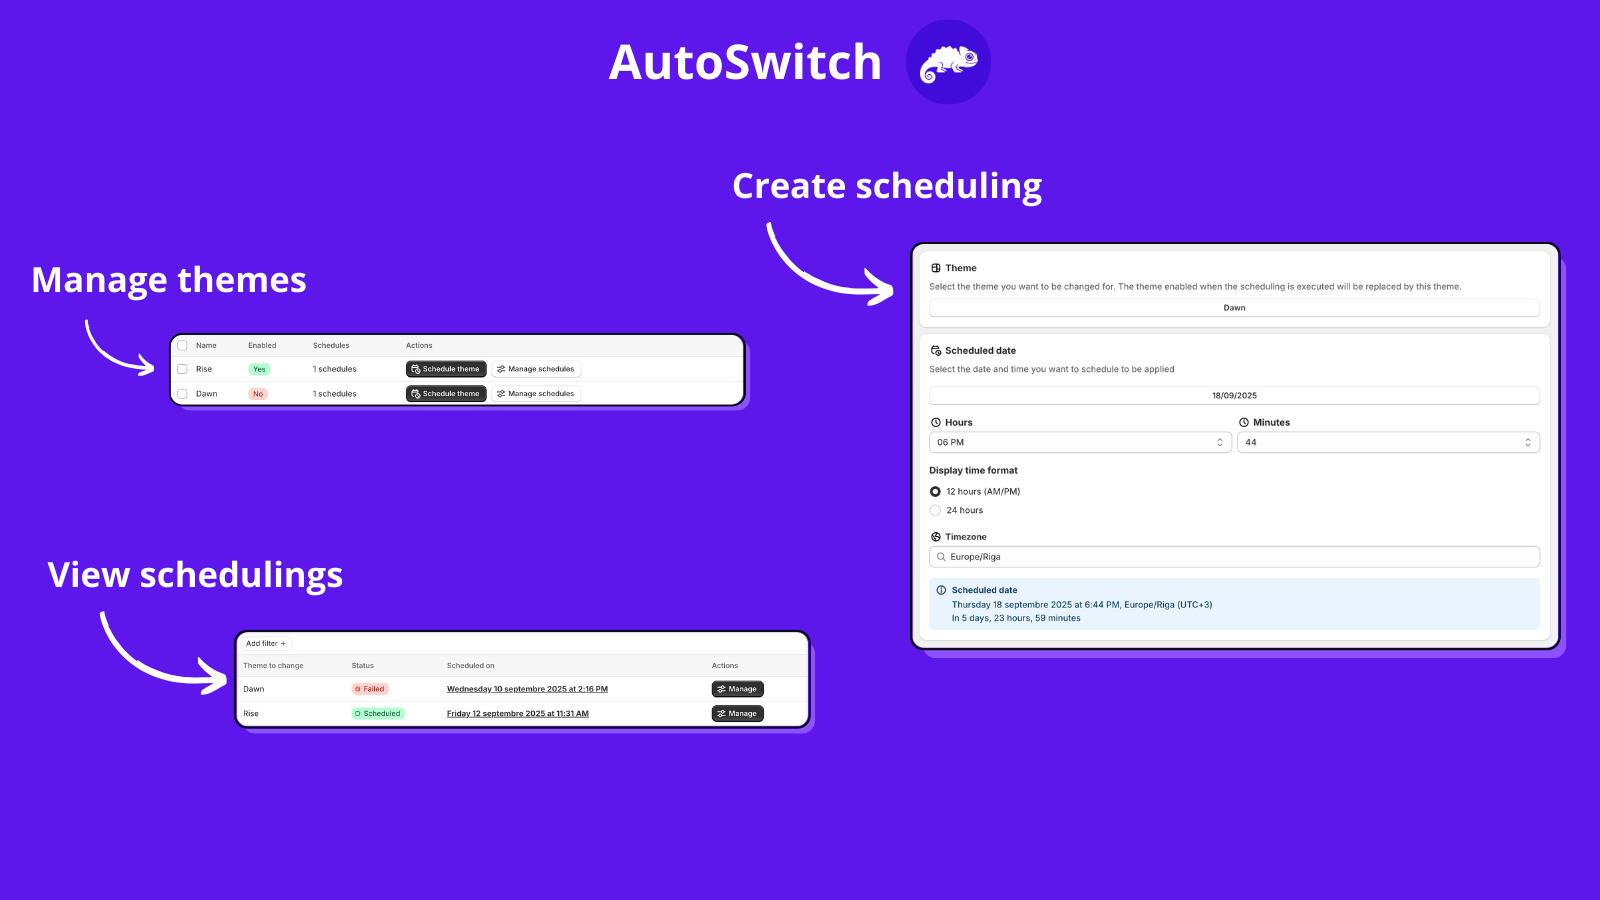This screenshot has width=1600, height=900.
Task: Click the info icon in the Scheduled date banner
Action: (942, 589)
